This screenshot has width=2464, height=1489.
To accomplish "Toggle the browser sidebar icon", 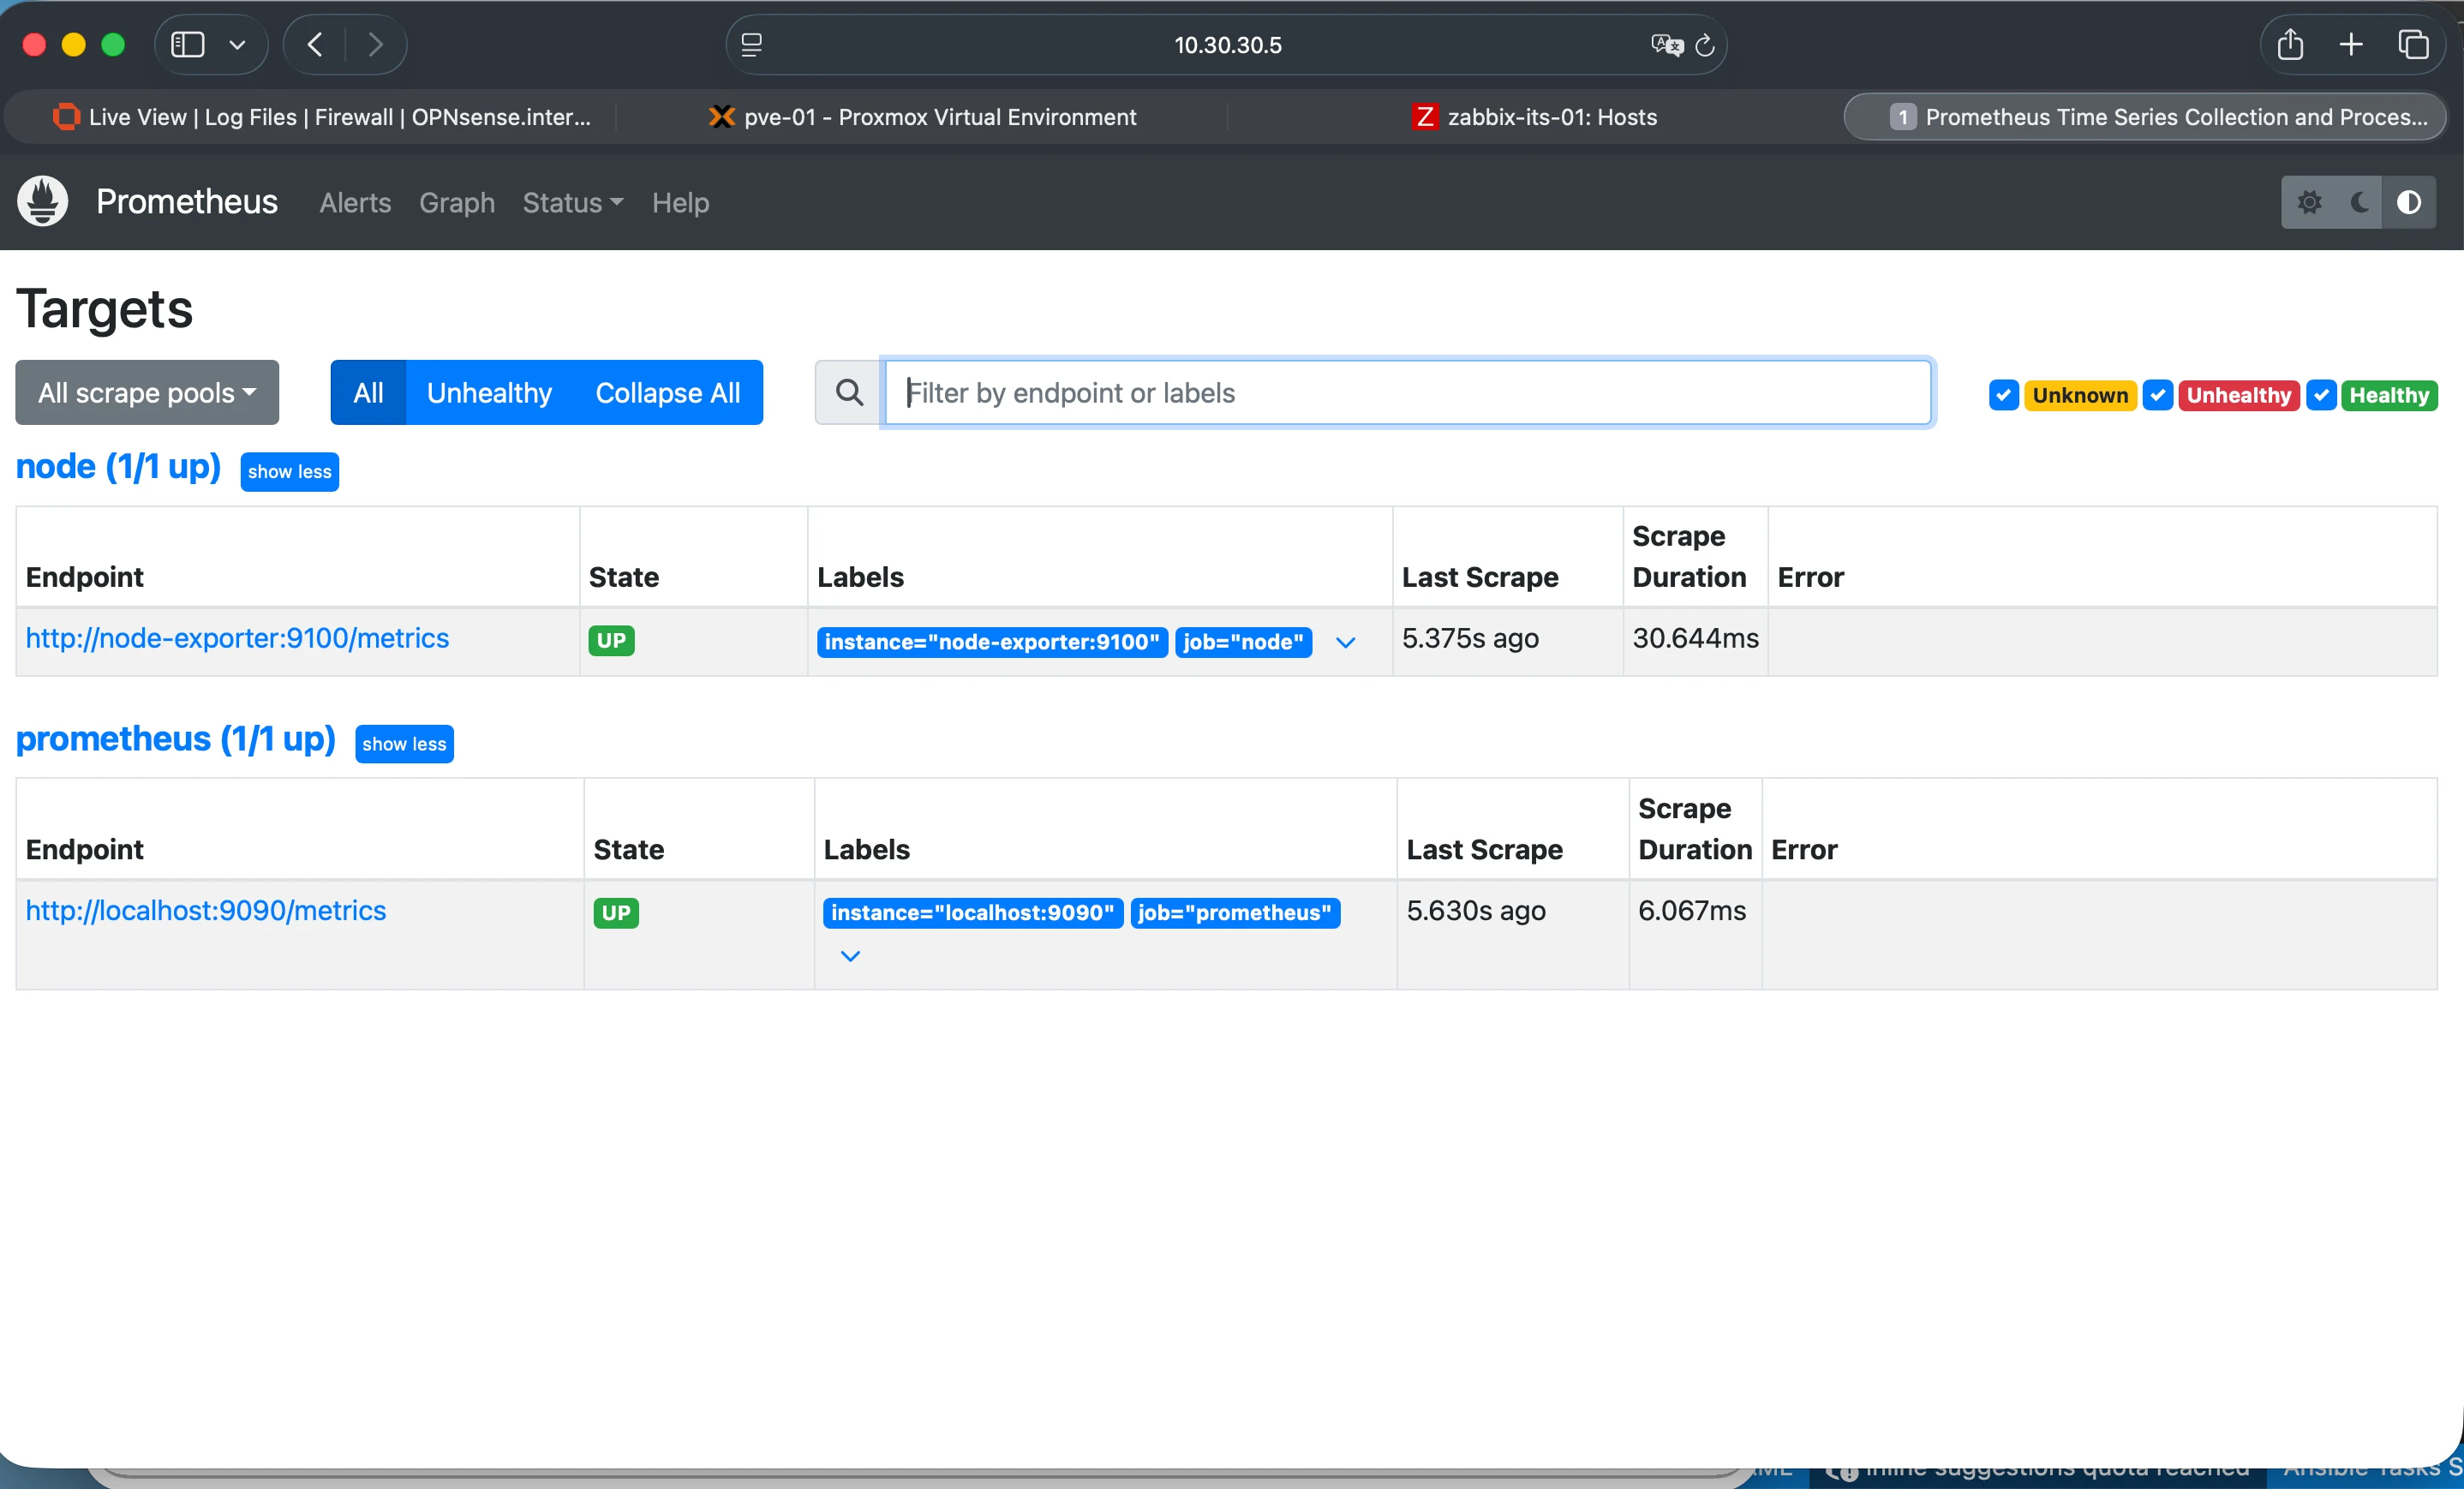I will tap(188, 45).
